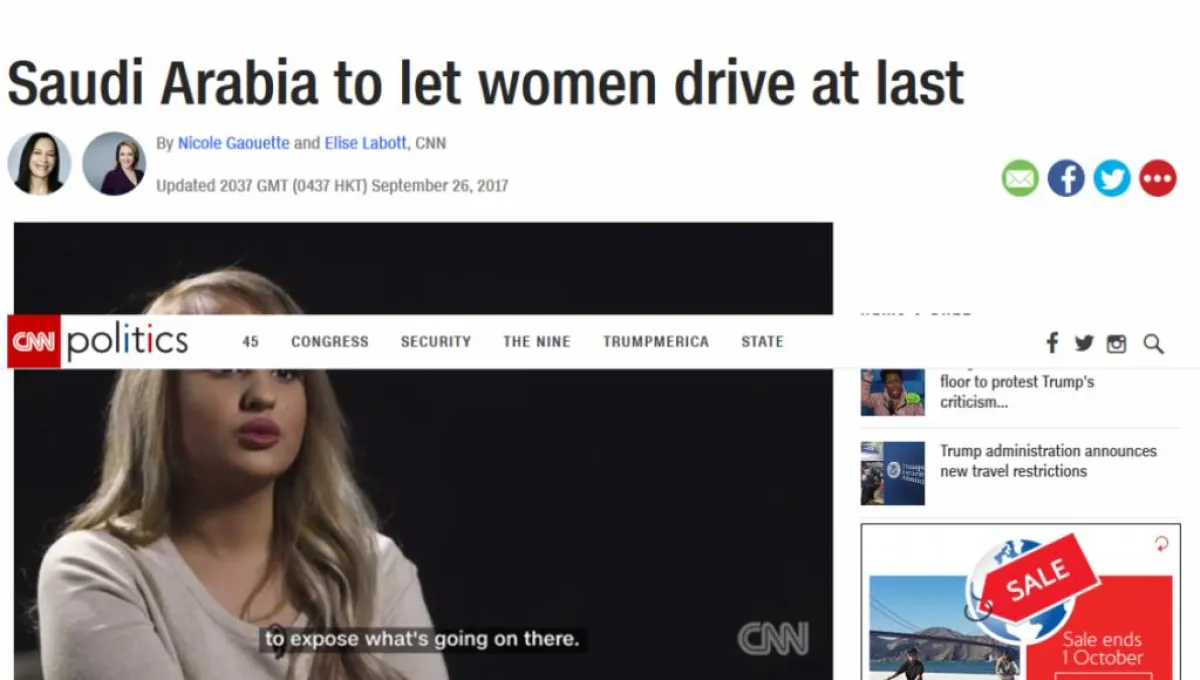Open red more-sharing options icon
1200x680 pixels.
pyautogui.click(x=1158, y=179)
